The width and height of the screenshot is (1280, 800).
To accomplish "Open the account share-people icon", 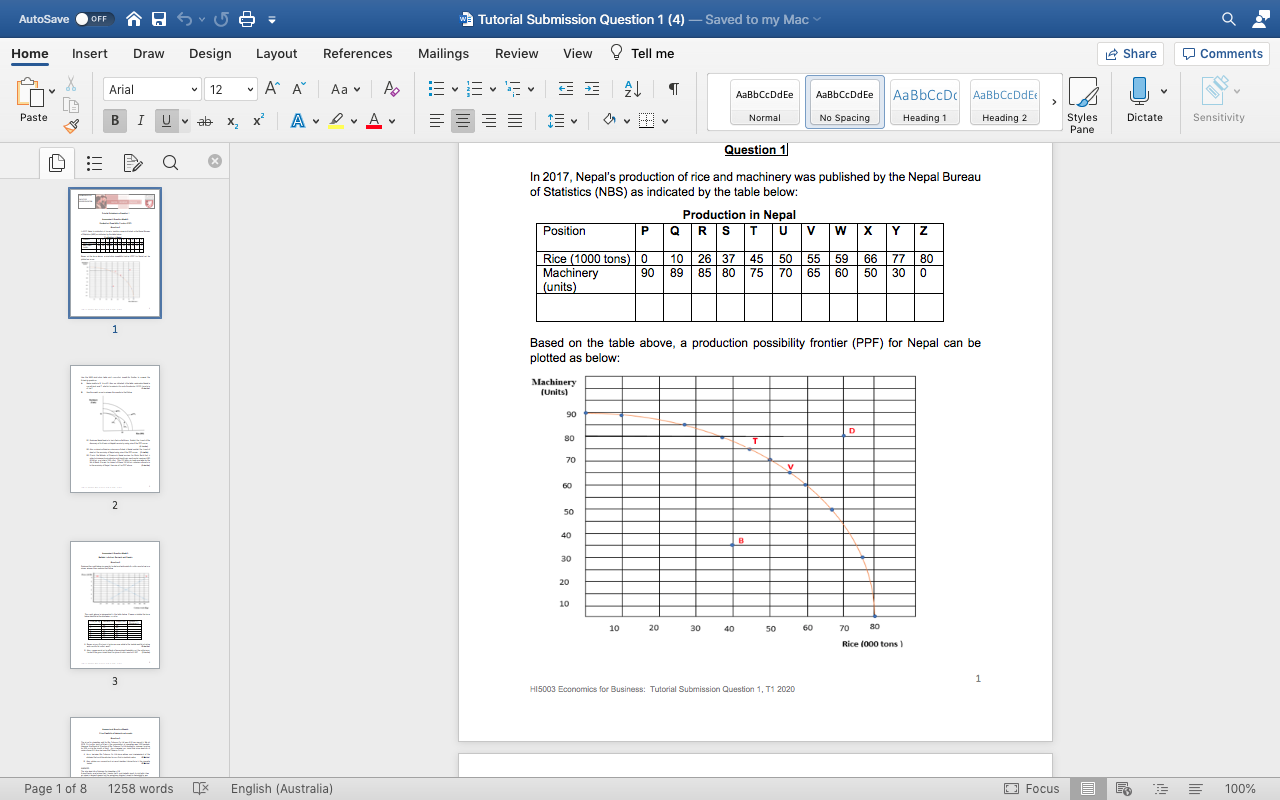I will [x=1259, y=19].
